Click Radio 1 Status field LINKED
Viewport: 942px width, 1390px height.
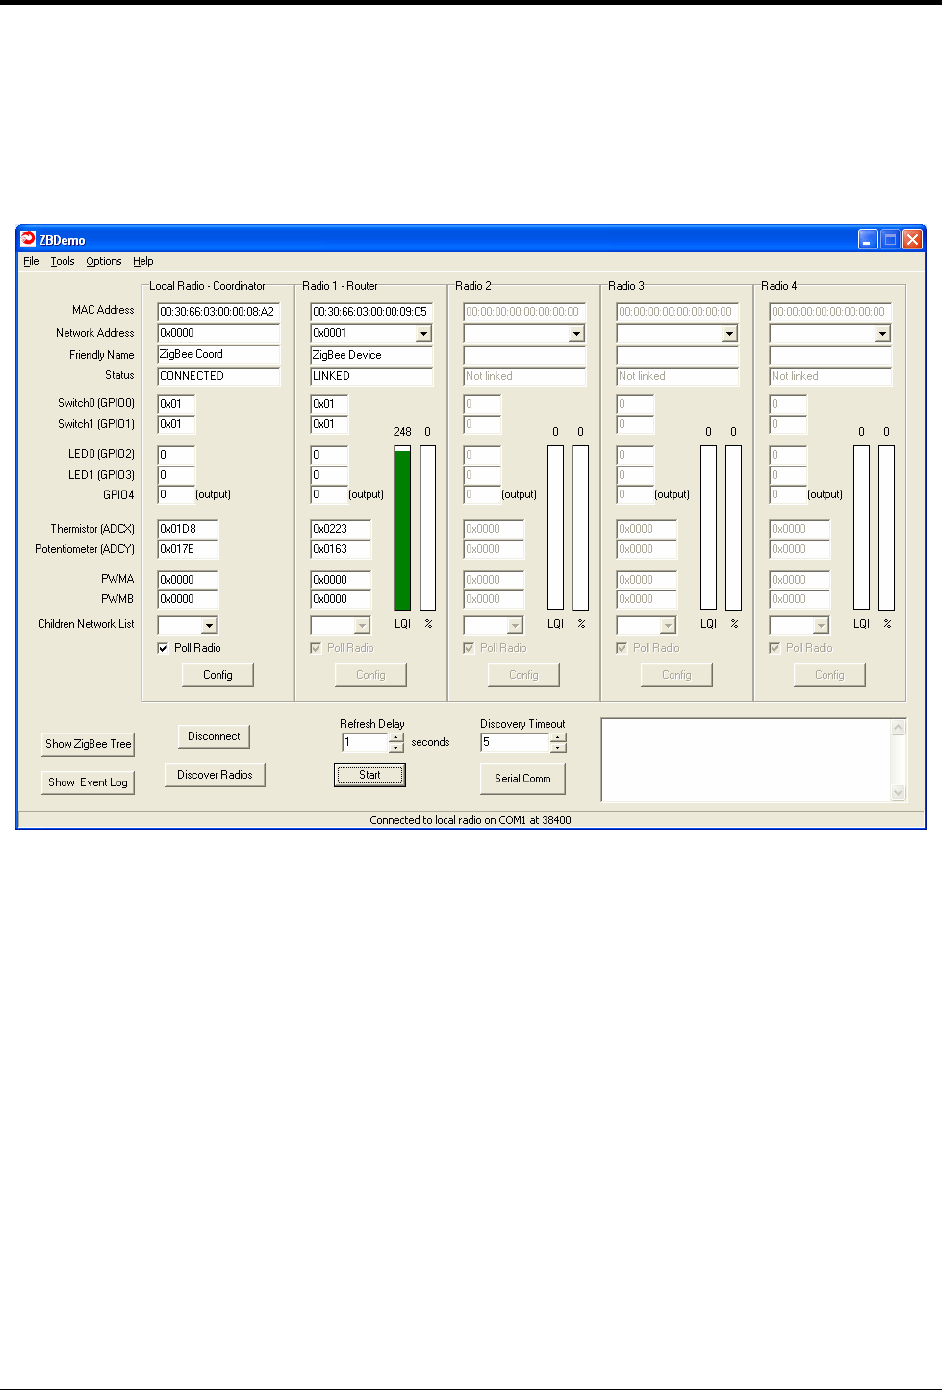(372, 377)
